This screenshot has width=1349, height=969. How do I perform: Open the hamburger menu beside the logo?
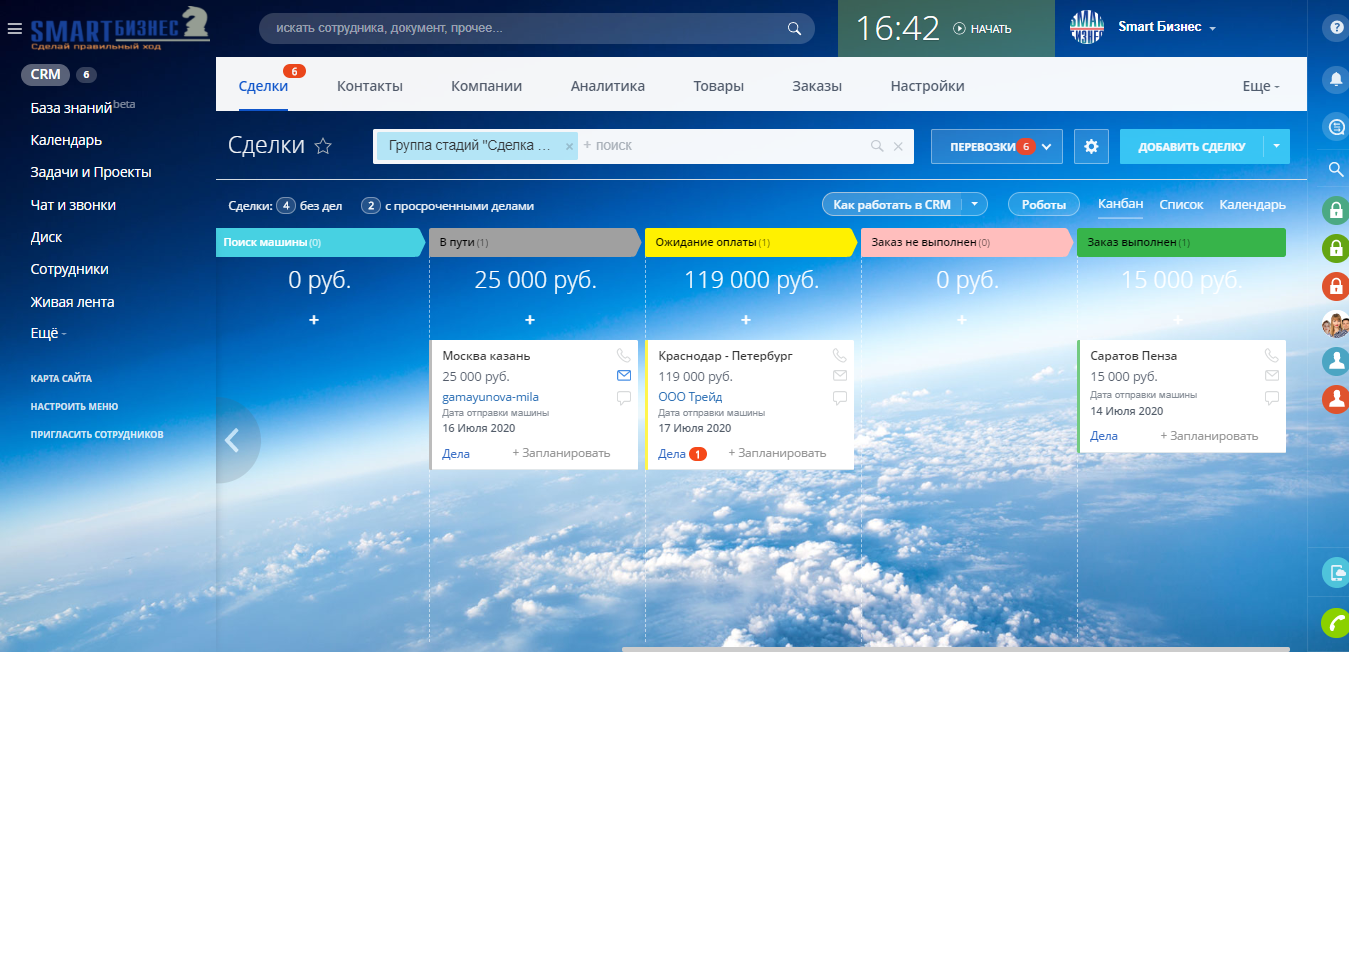(14, 29)
